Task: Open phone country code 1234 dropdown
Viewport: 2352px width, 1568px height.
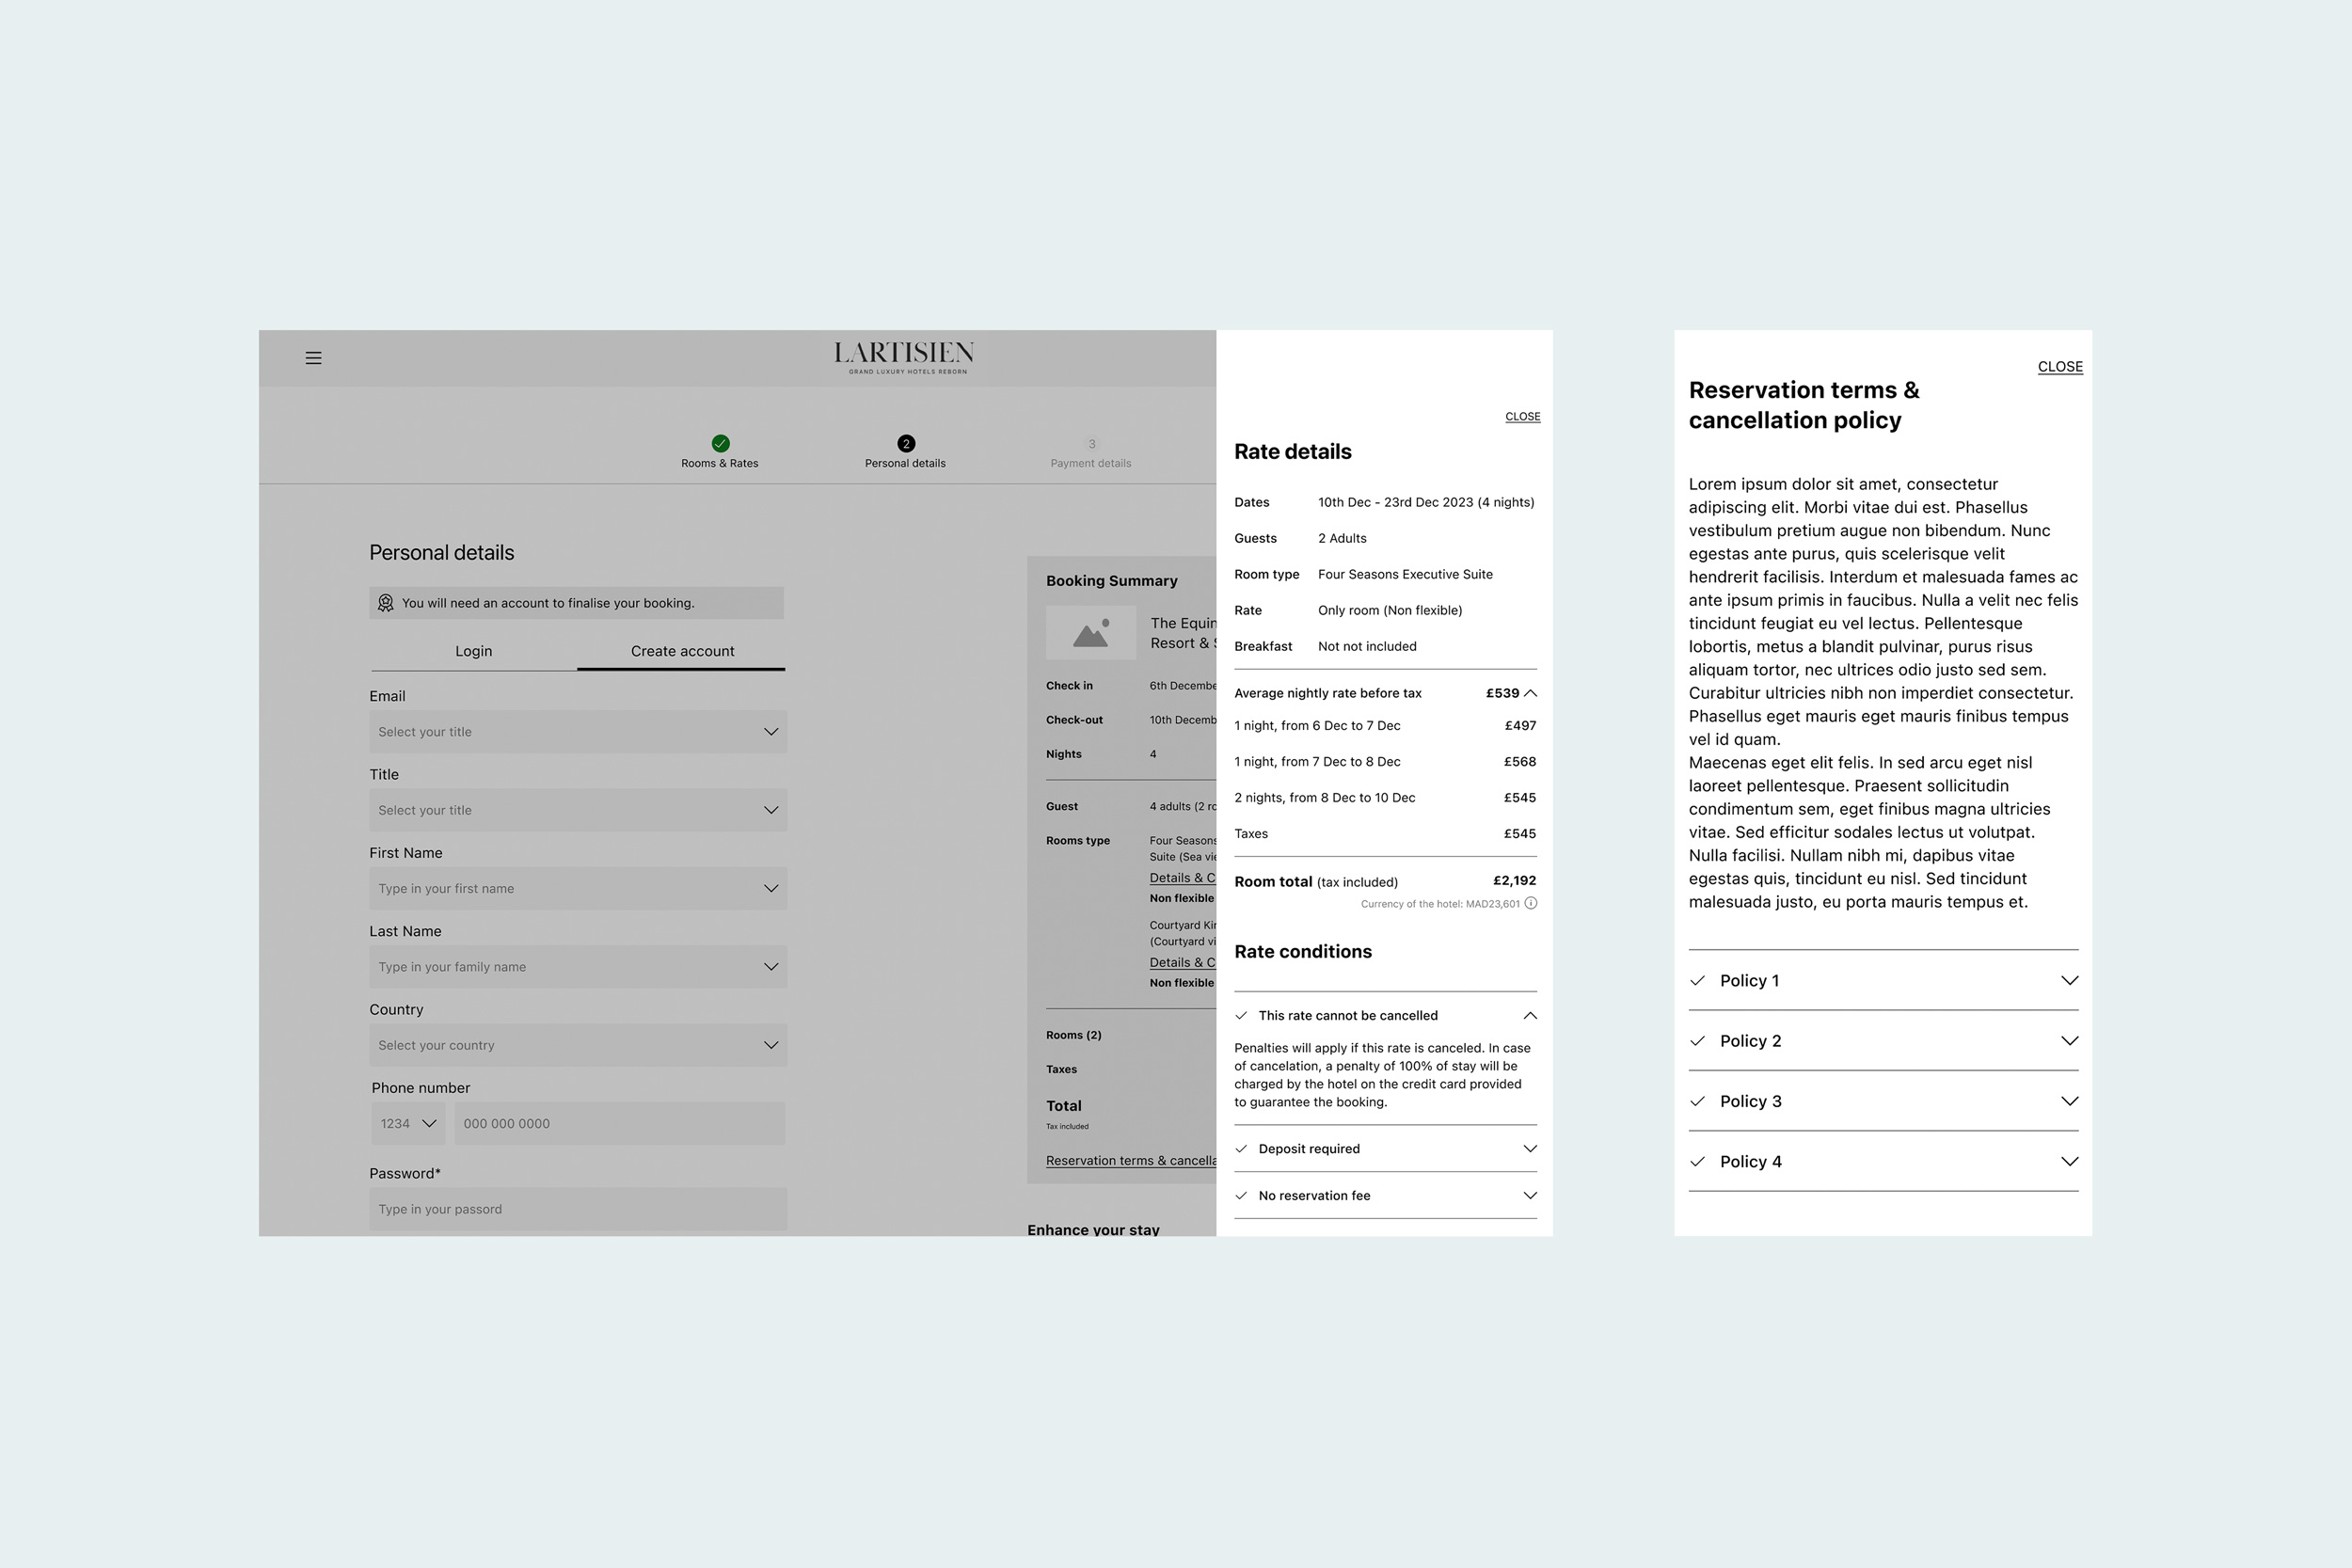Action: tap(408, 1123)
